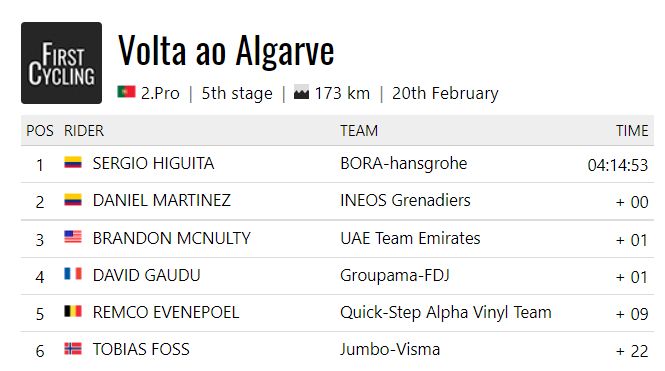
Task: Click Tobias Foss's Norwegian flag
Action: (x=73, y=349)
